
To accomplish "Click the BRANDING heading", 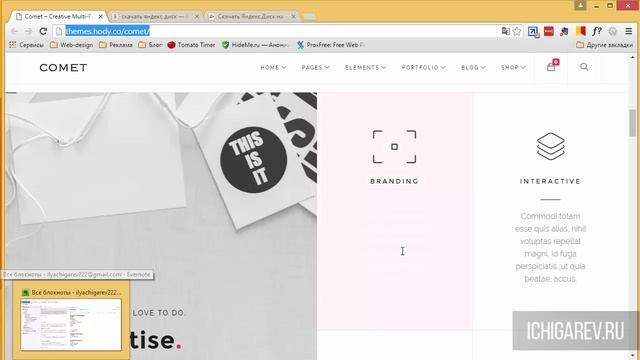I will (394, 181).
